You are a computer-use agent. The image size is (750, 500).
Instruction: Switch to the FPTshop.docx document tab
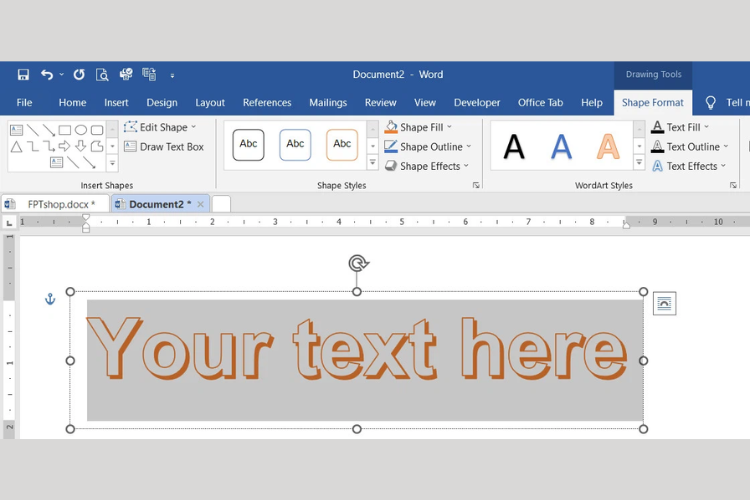pos(55,204)
